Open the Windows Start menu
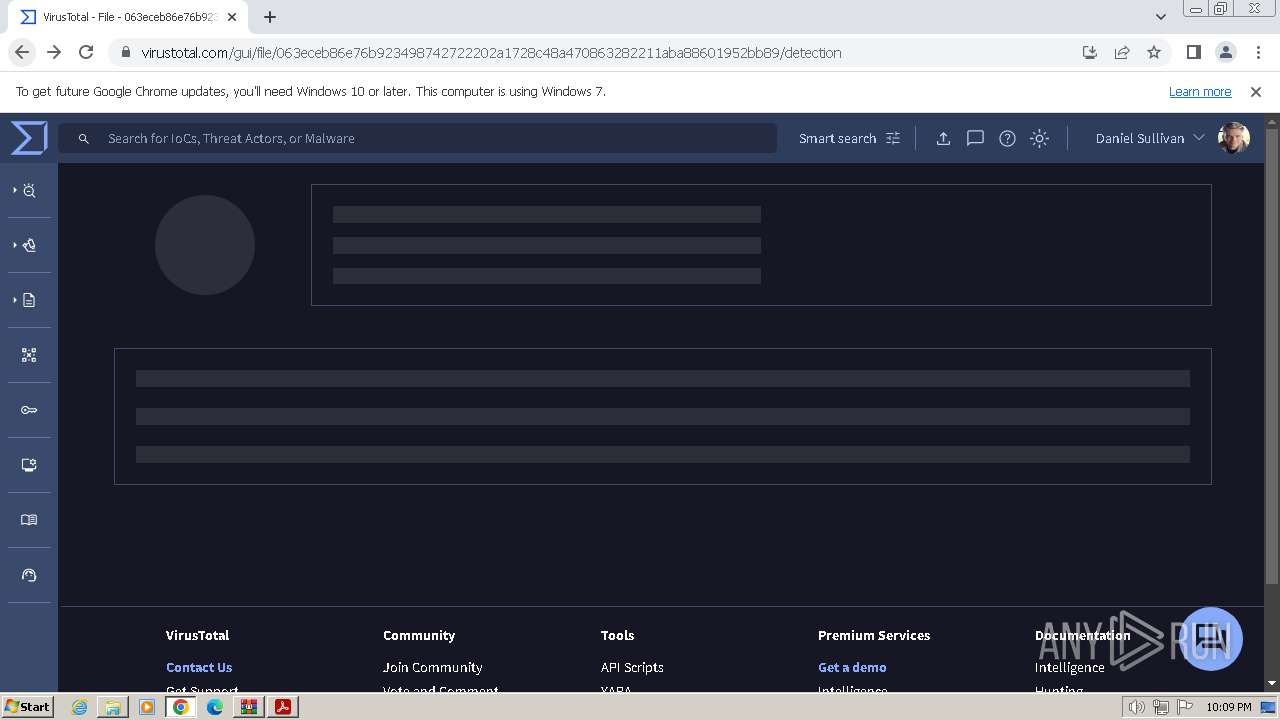This screenshot has height=720, width=1280. [28, 706]
